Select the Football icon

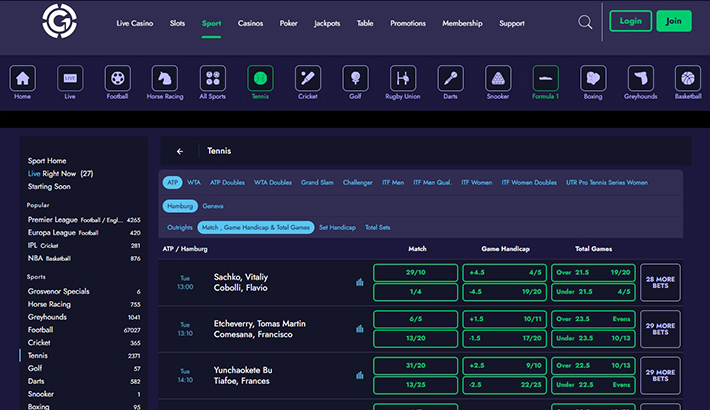click(117, 78)
